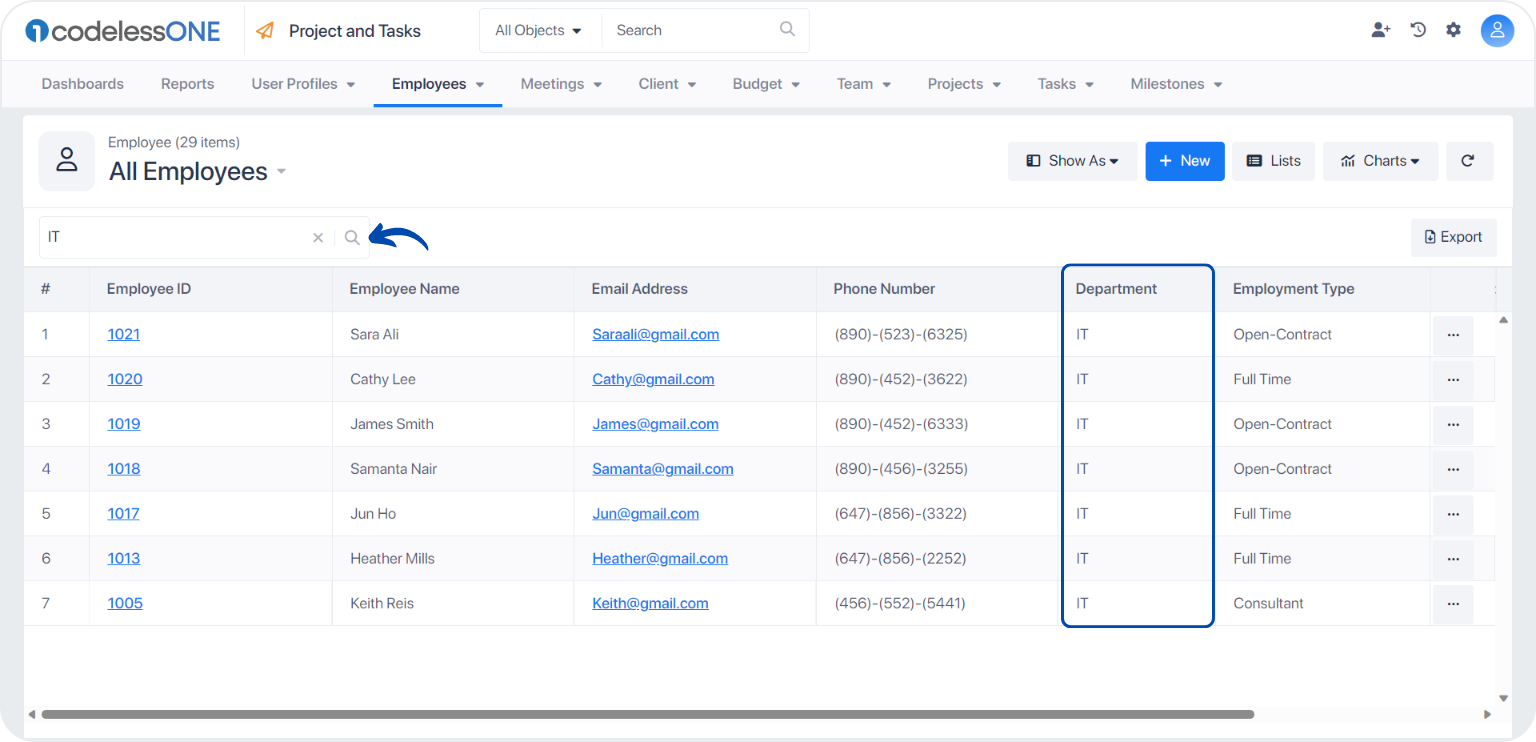Open employee ID 1005 link

(125, 604)
